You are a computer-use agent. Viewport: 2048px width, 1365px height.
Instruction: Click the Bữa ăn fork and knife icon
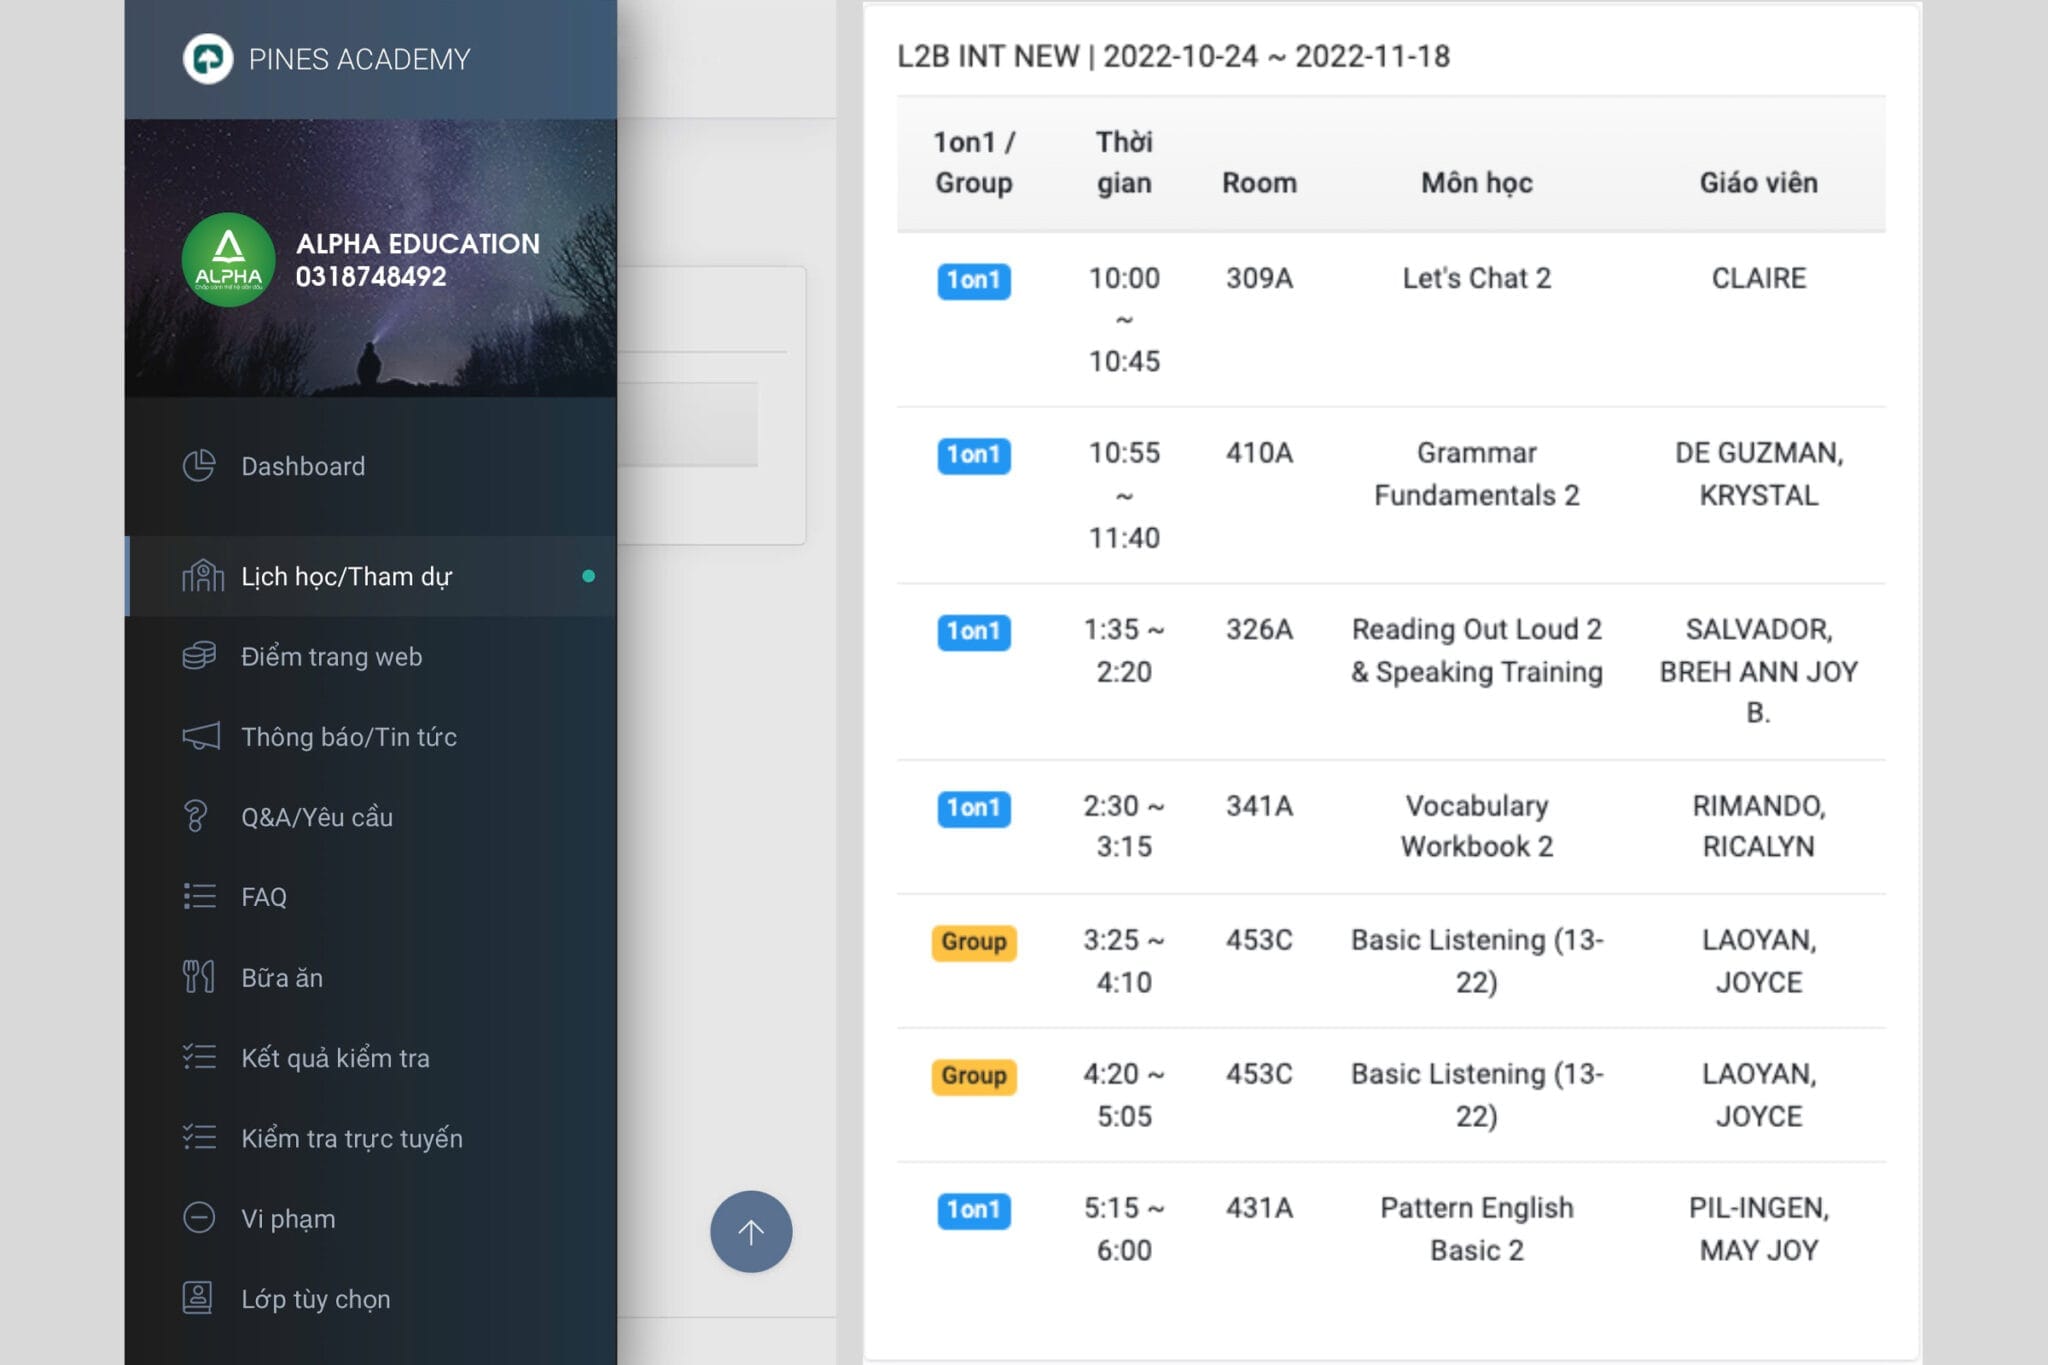click(x=198, y=977)
